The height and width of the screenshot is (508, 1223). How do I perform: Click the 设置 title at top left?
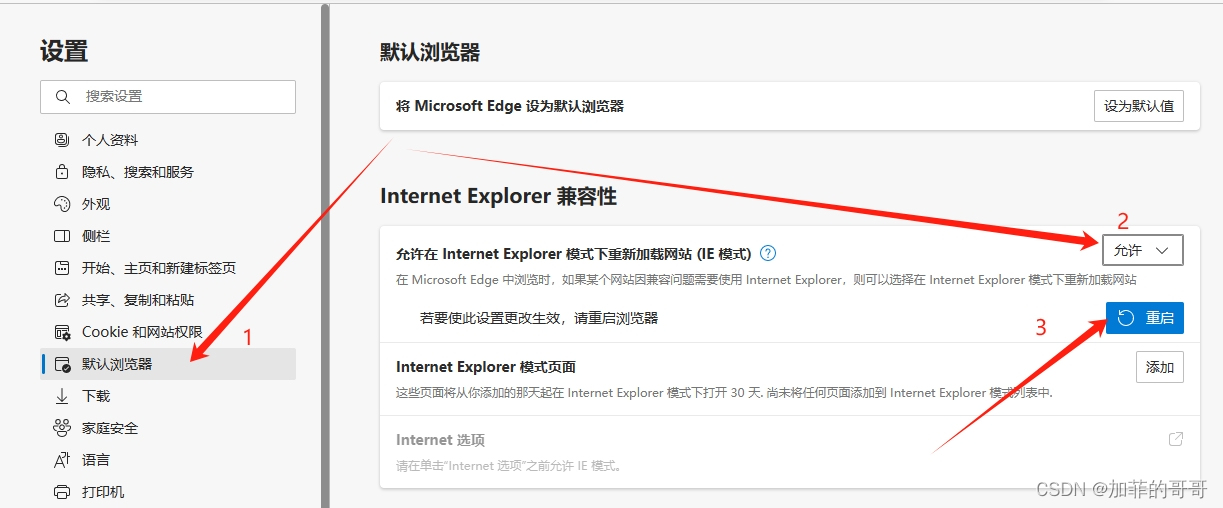(64, 51)
